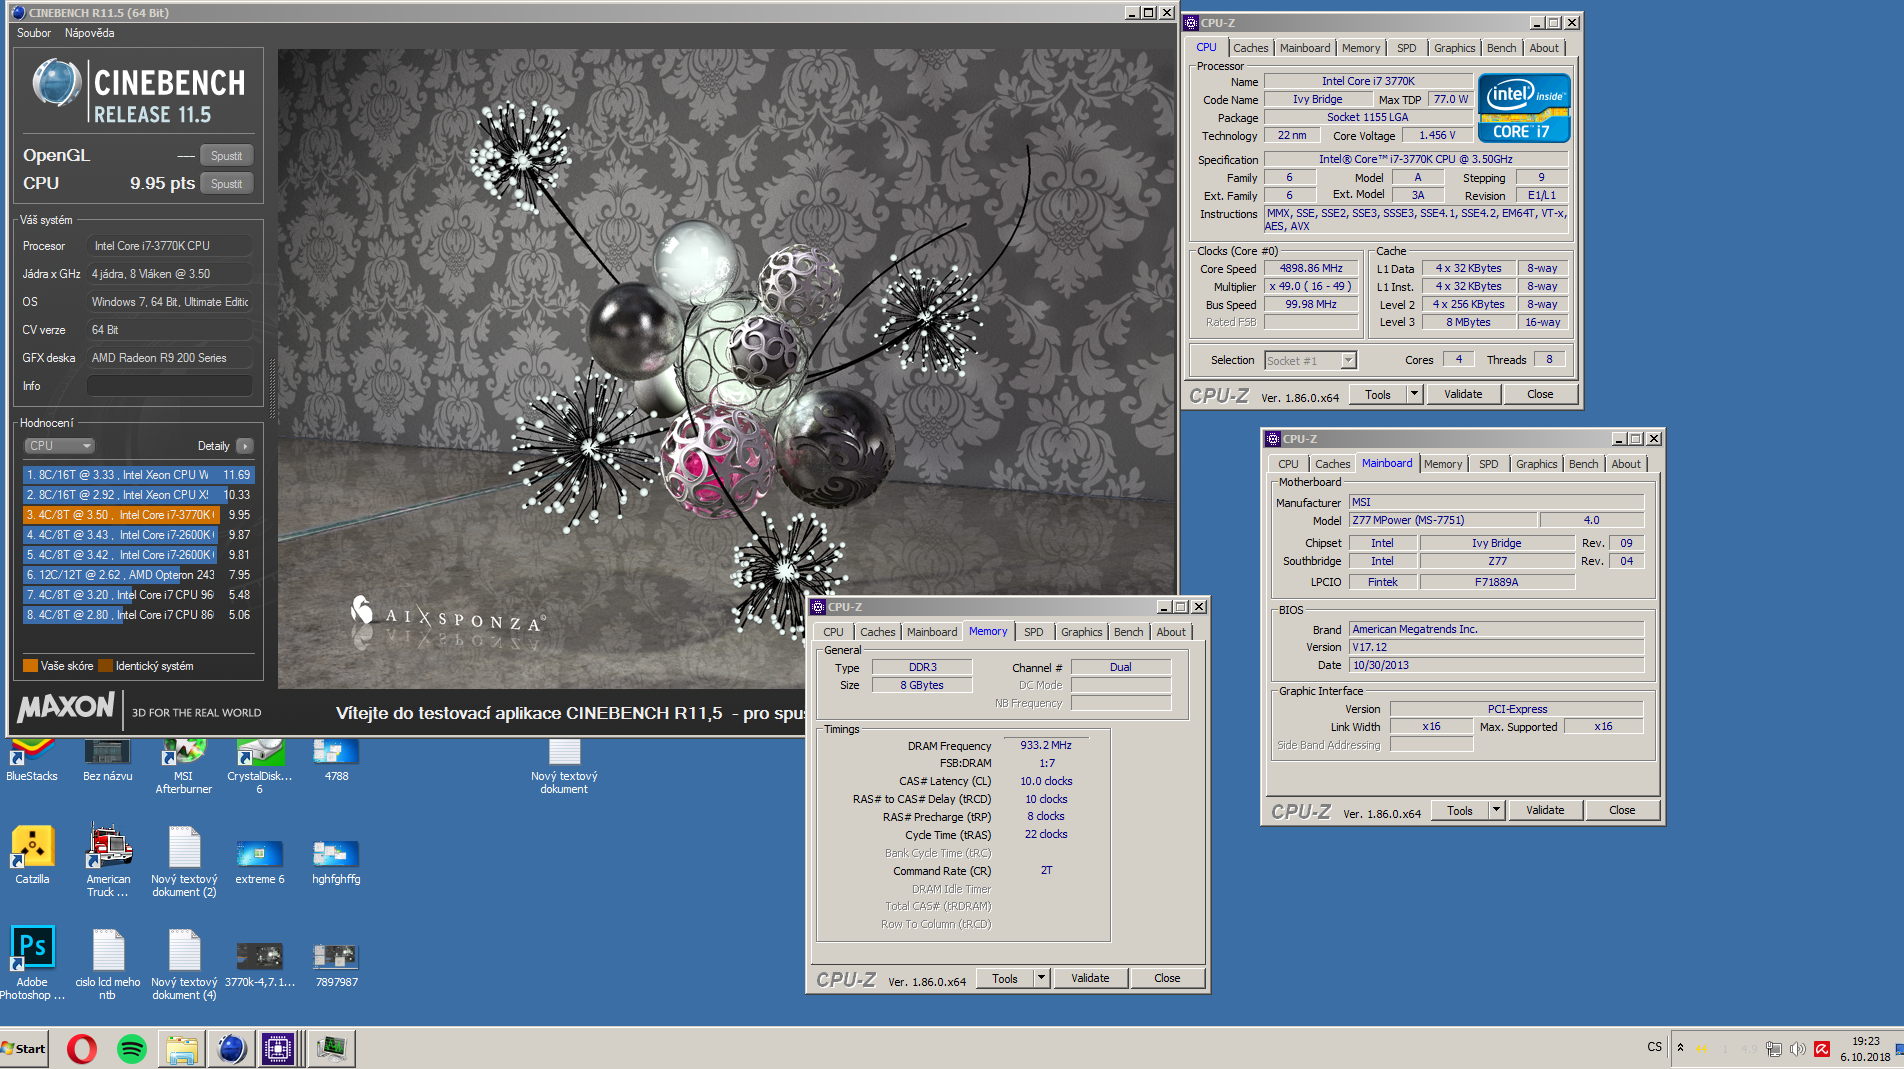Click the Detaily arrow button

click(245, 446)
